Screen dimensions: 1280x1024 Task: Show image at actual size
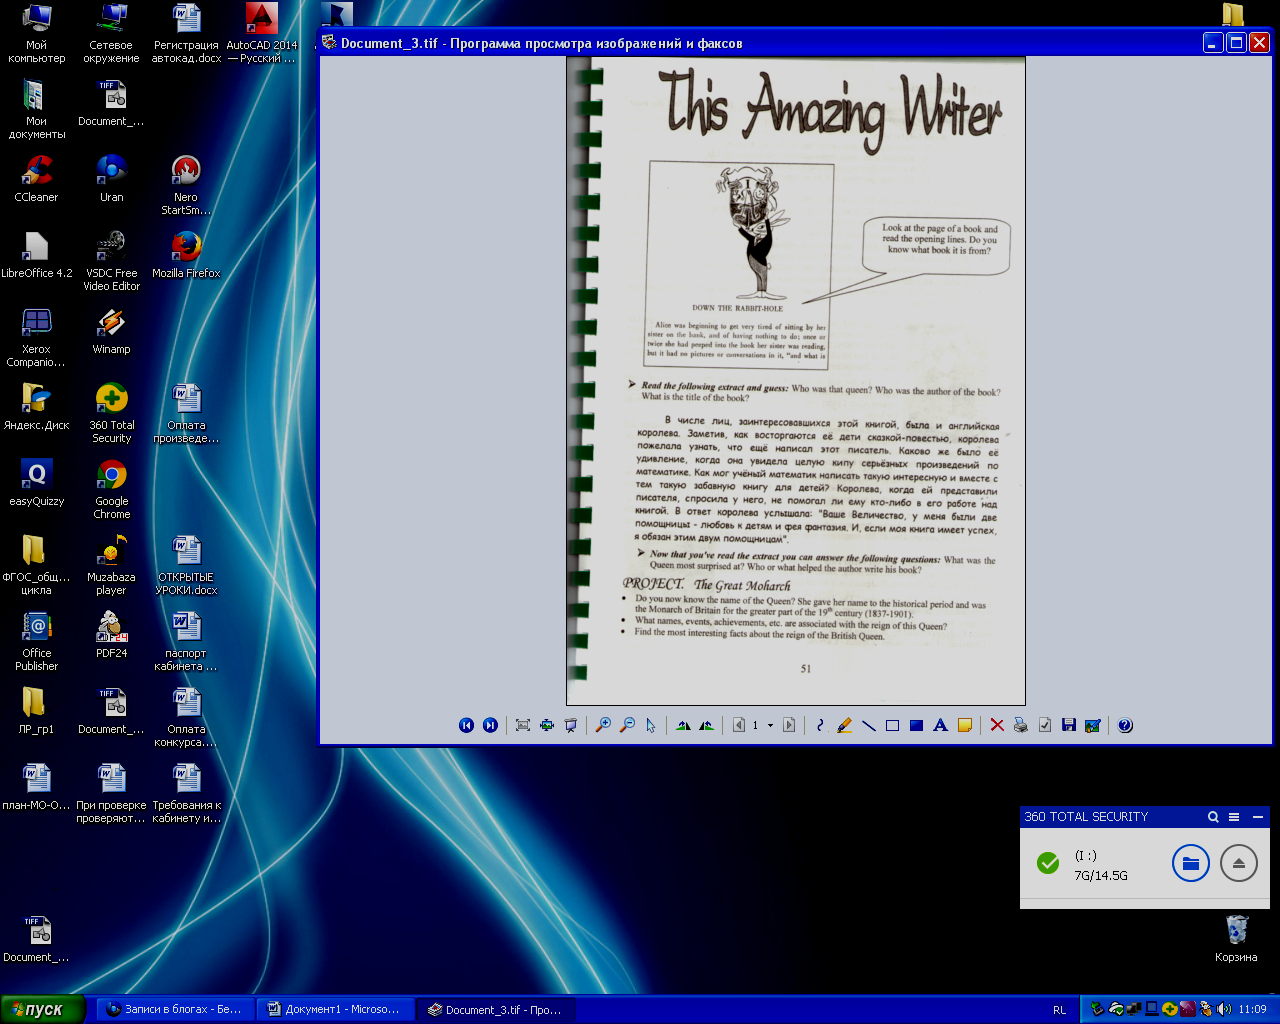click(x=546, y=725)
